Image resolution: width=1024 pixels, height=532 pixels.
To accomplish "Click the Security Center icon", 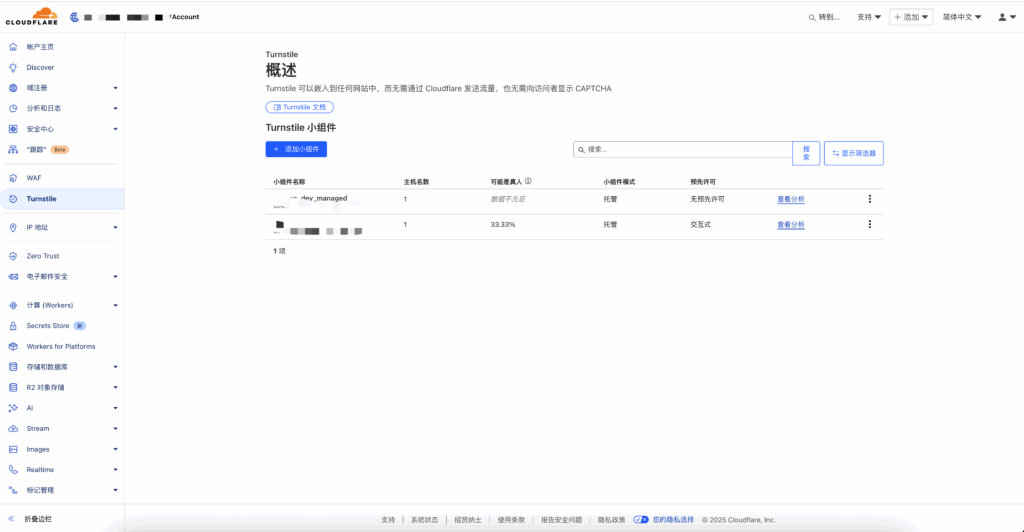I will (13, 129).
